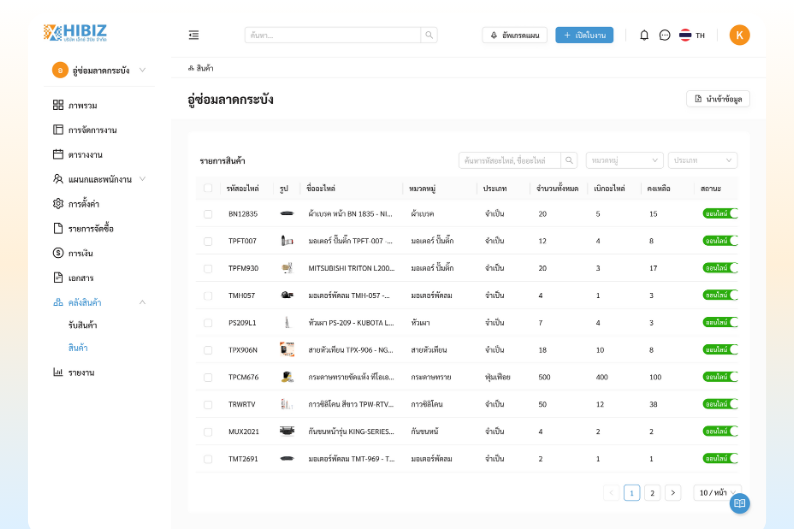Open the chat messages icon
Viewport: 794px width, 529px height.
pos(665,35)
